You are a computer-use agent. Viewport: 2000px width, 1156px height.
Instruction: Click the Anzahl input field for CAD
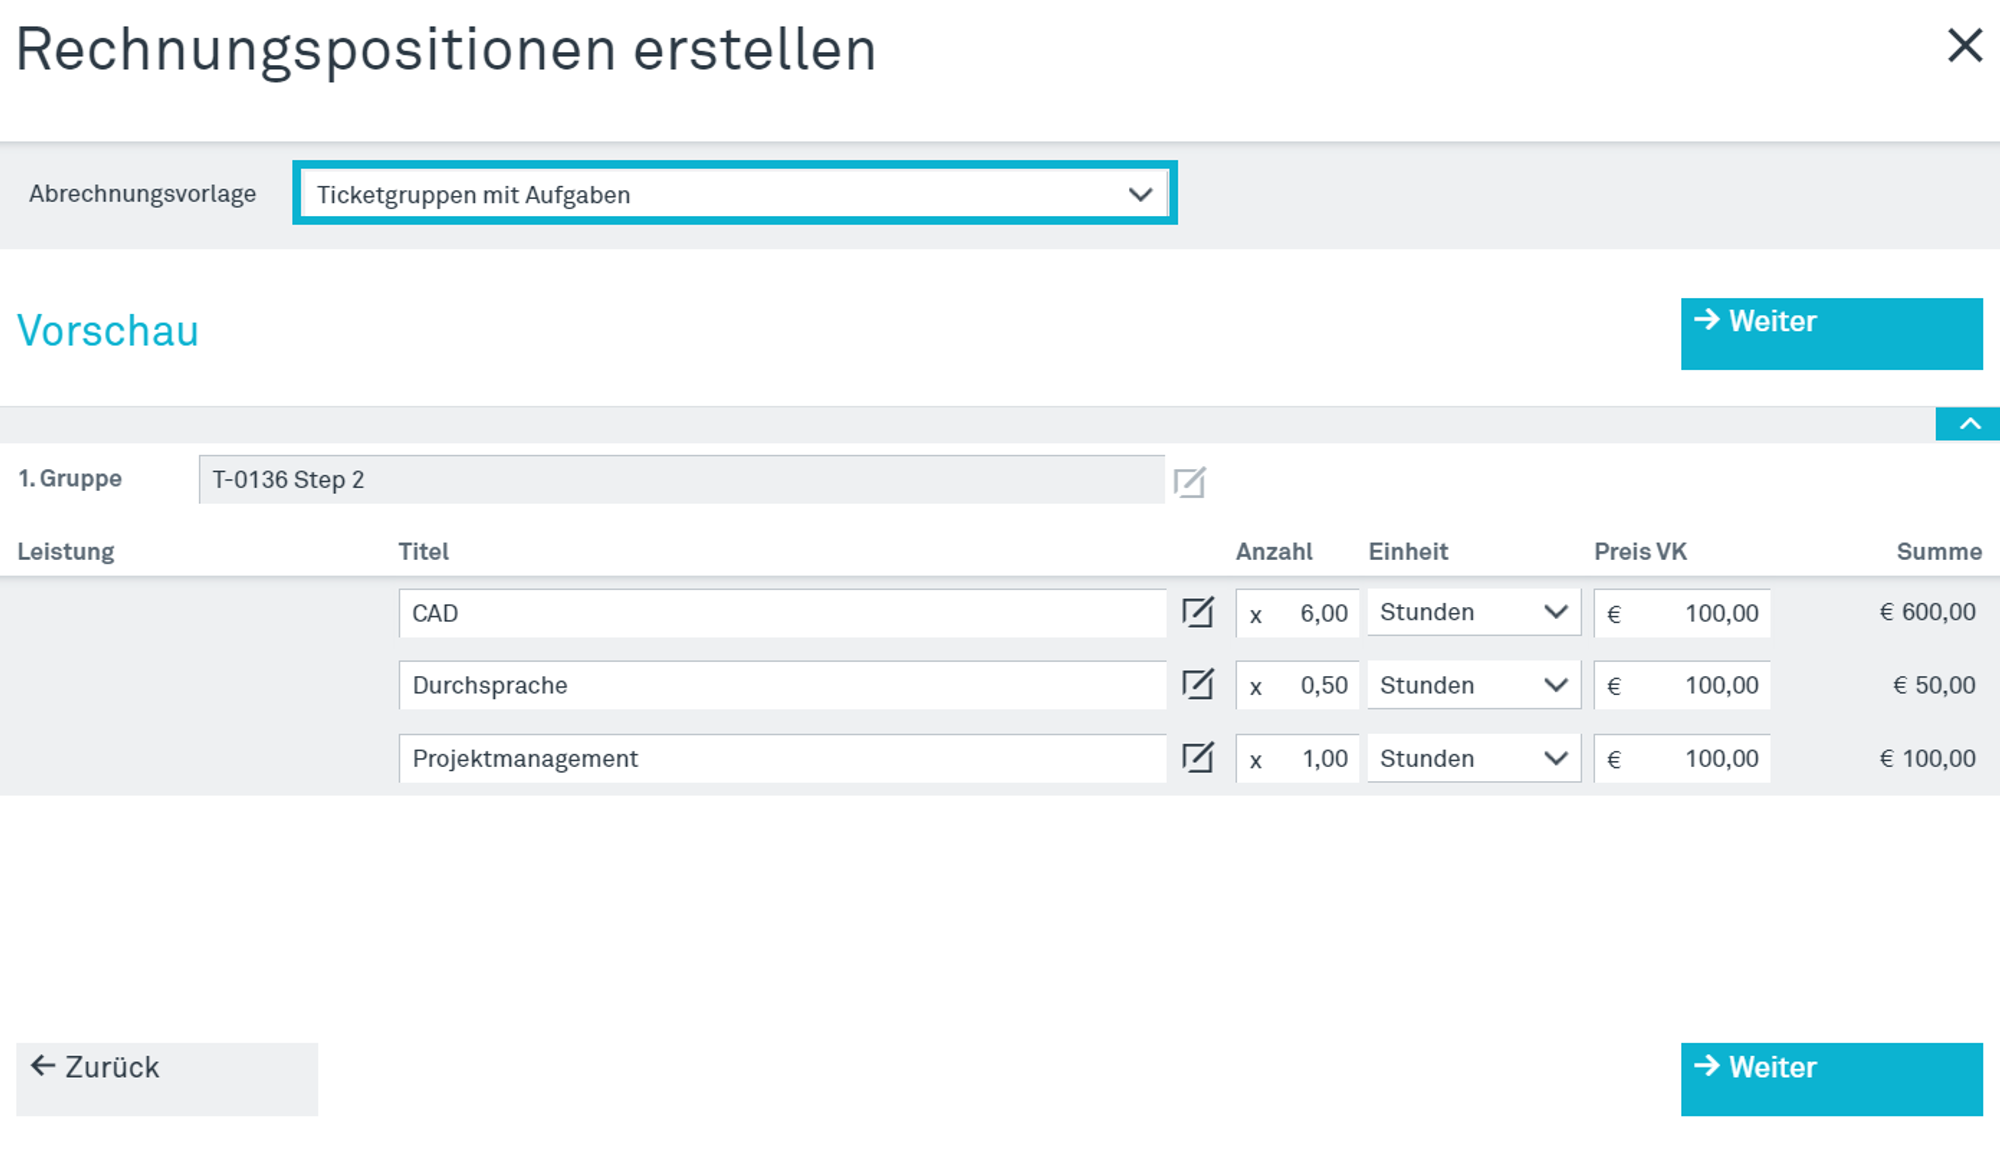1307,612
